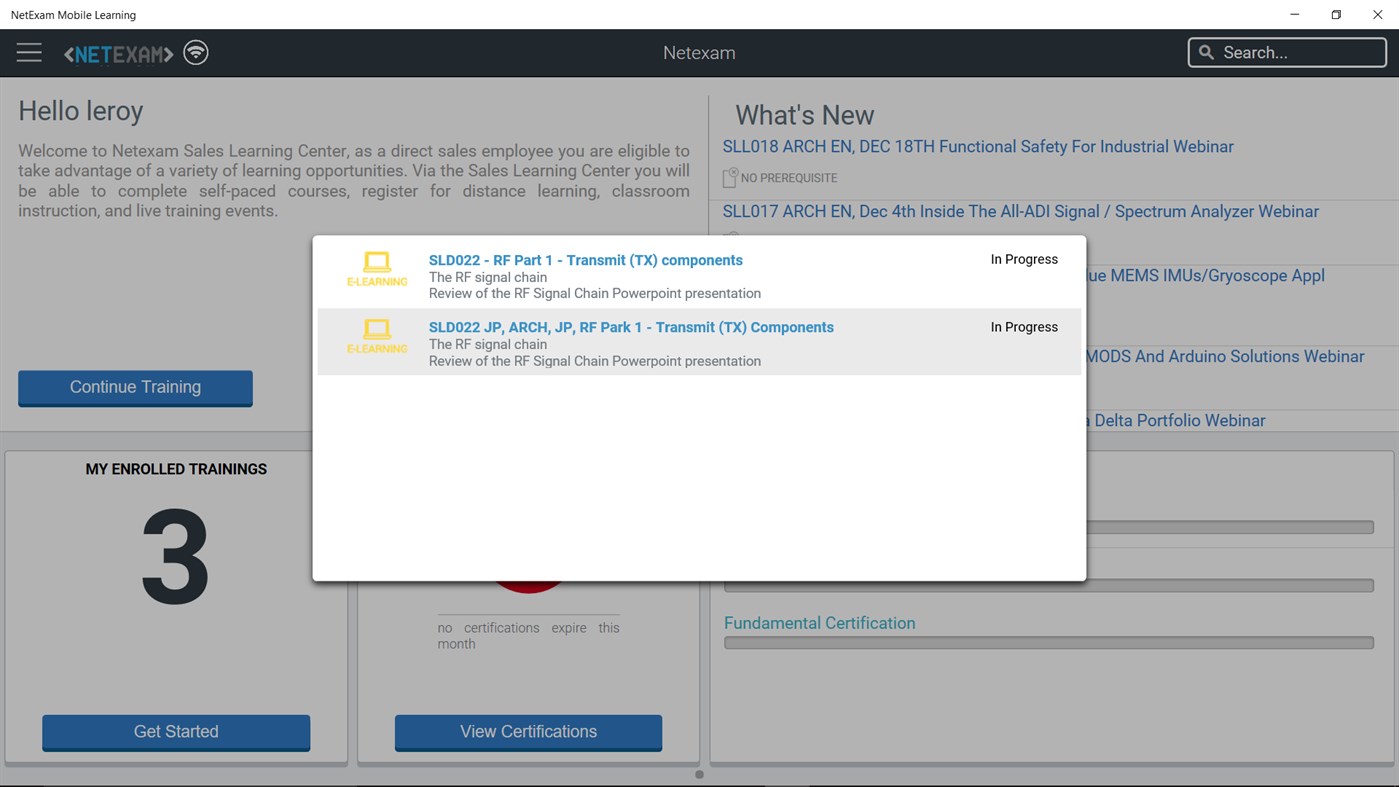The width and height of the screenshot is (1399, 787).
Task: Open SLD022 JP, ARCH, JP, RF Park 1 course
Action: 631,327
